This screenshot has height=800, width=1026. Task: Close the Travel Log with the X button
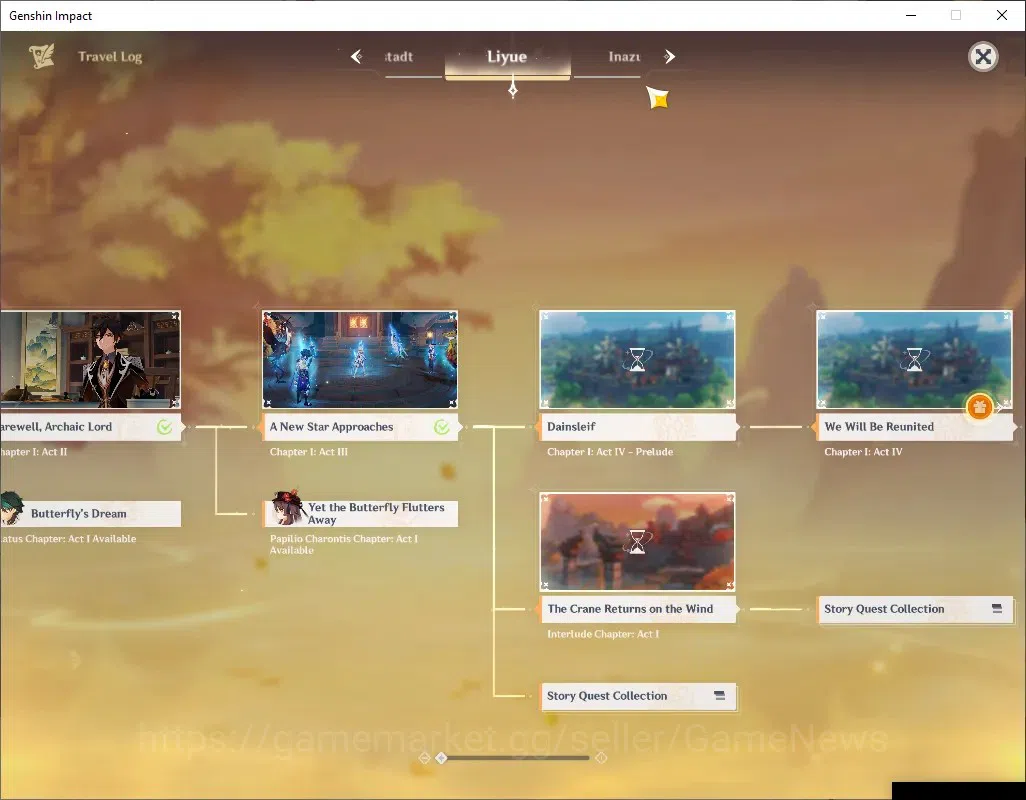pos(983,57)
